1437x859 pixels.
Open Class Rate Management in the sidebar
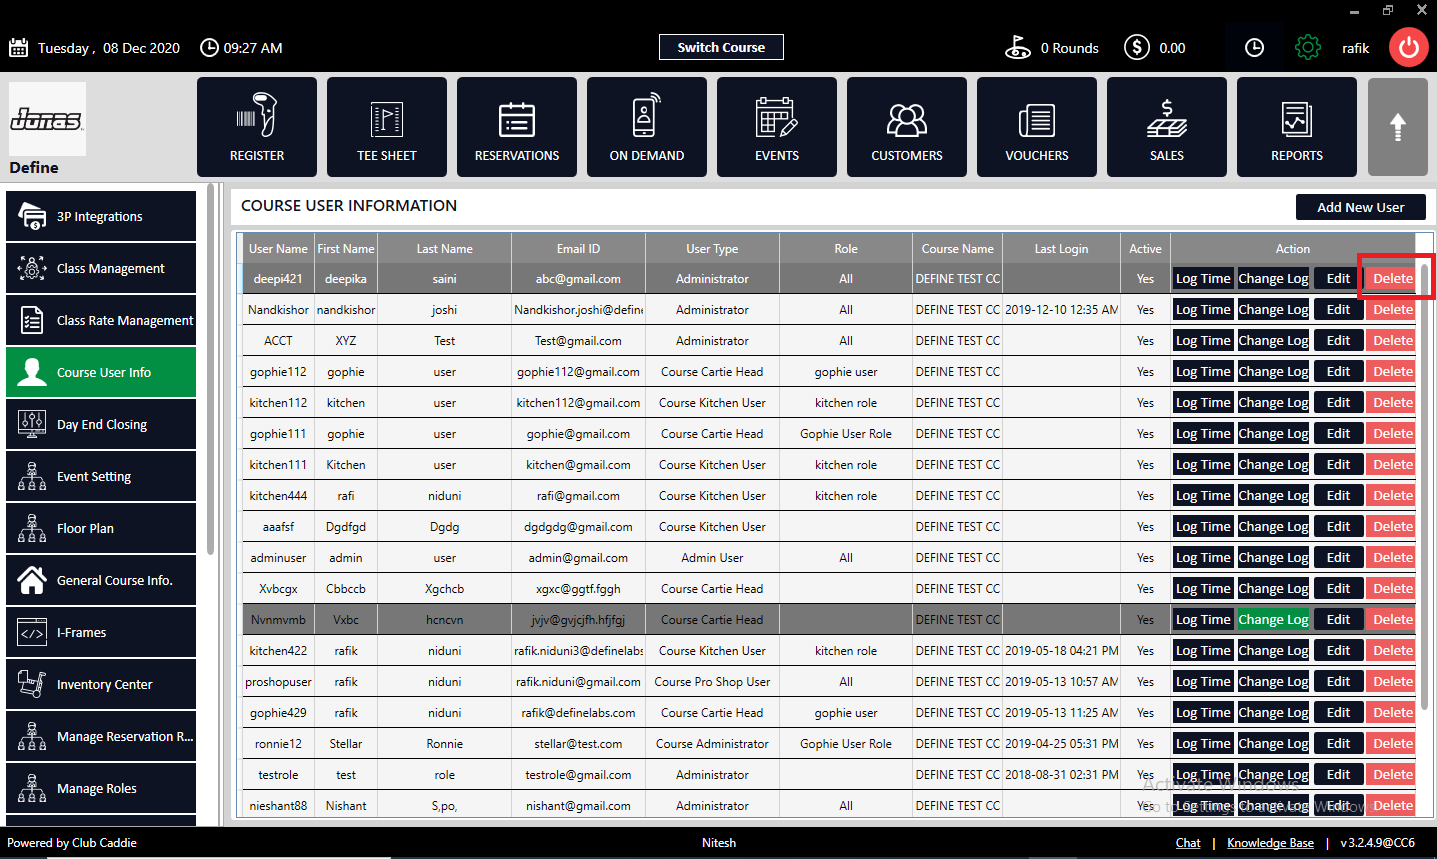point(101,320)
